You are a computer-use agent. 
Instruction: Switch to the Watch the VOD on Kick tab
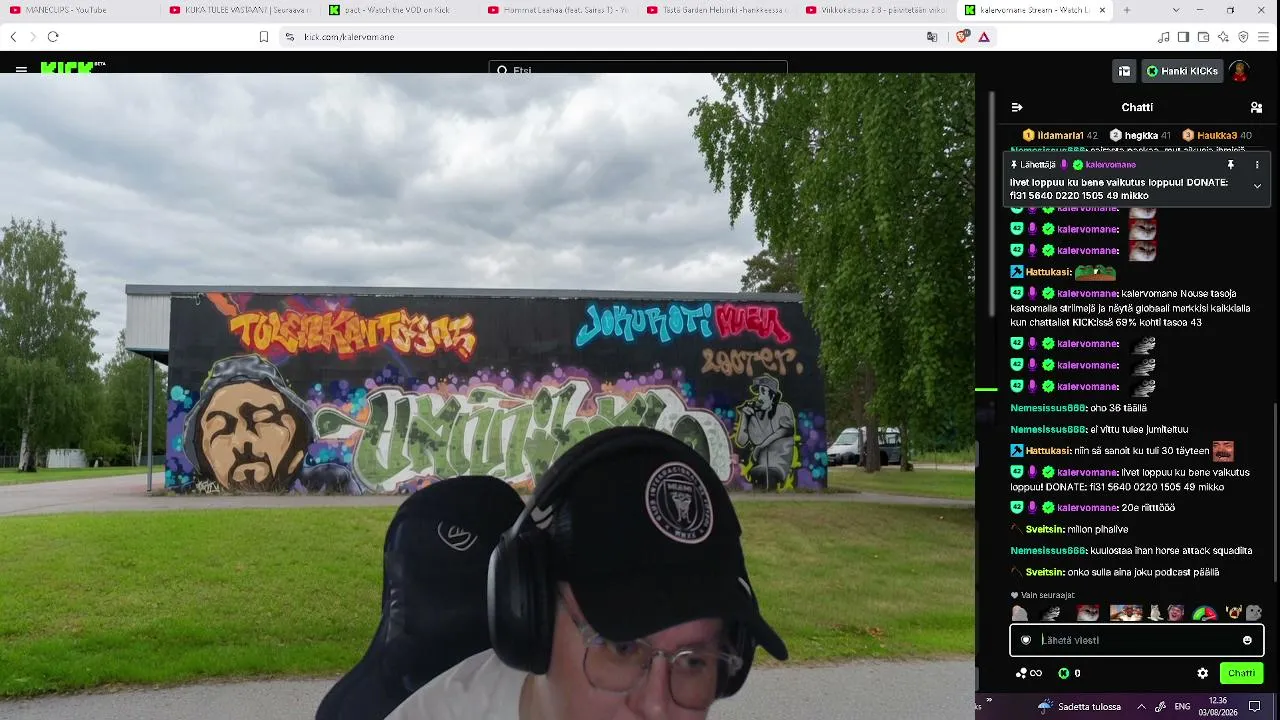coord(398,10)
